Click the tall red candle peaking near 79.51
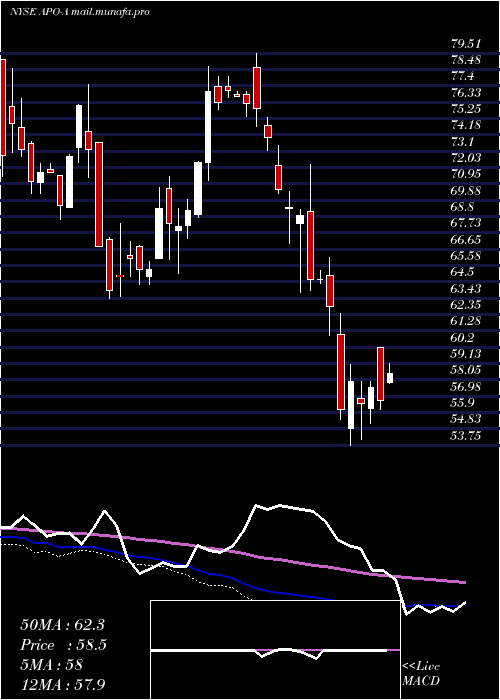 coord(257,88)
